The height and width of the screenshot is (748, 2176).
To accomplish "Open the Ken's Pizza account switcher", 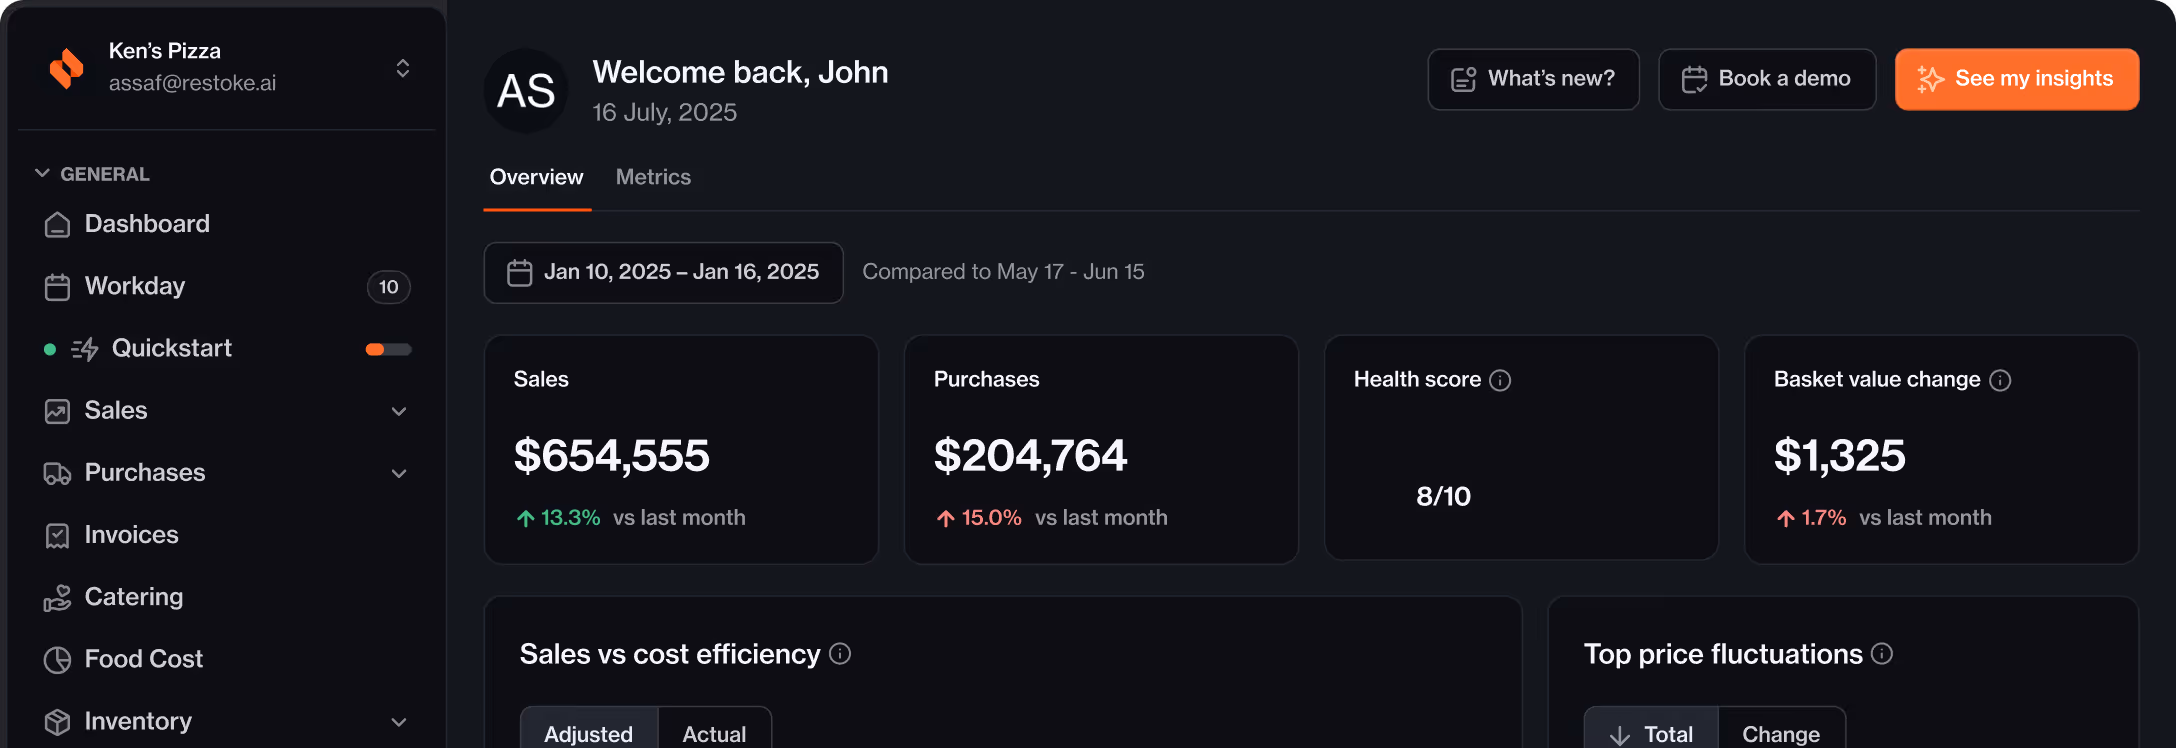I will tap(402, 68).
